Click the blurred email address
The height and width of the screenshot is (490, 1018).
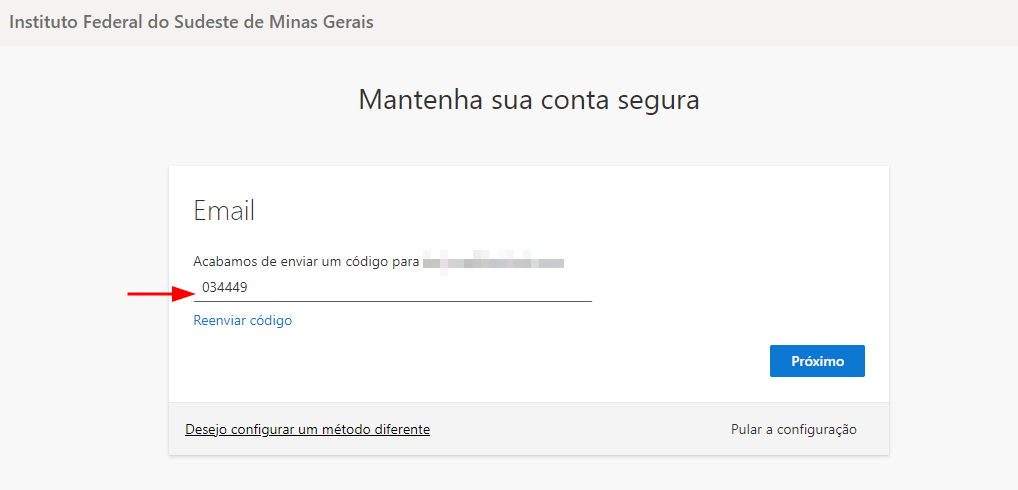[494, 262]
